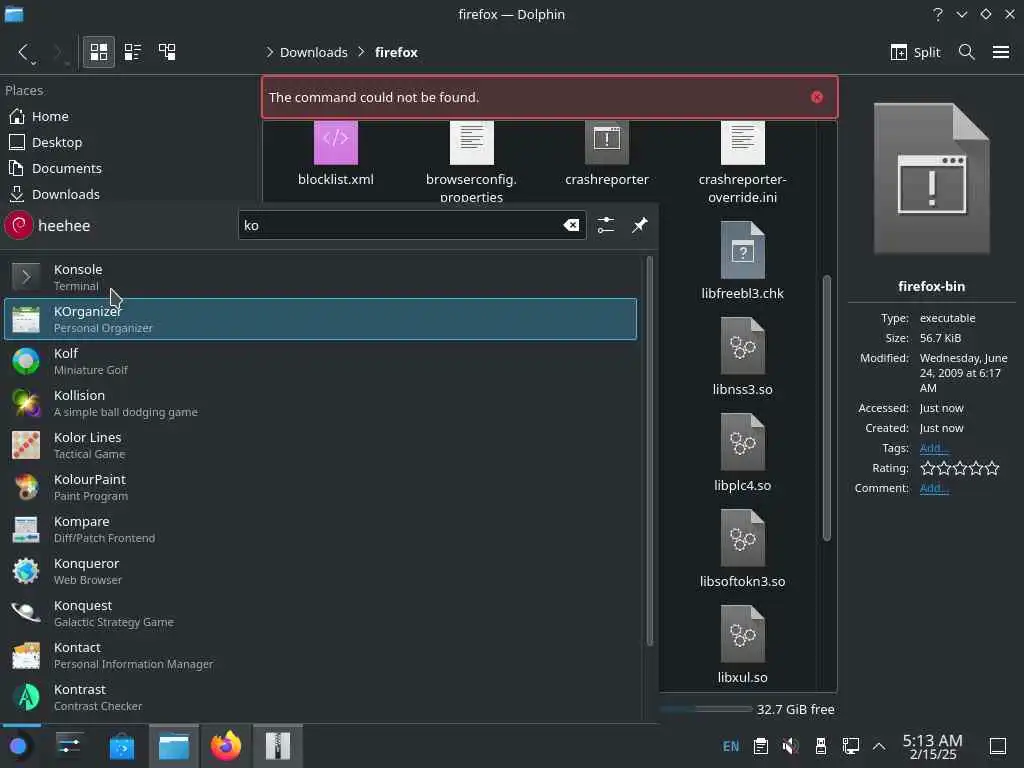
Task: Launch Konquest strategy game
Action: coord(320,613)
